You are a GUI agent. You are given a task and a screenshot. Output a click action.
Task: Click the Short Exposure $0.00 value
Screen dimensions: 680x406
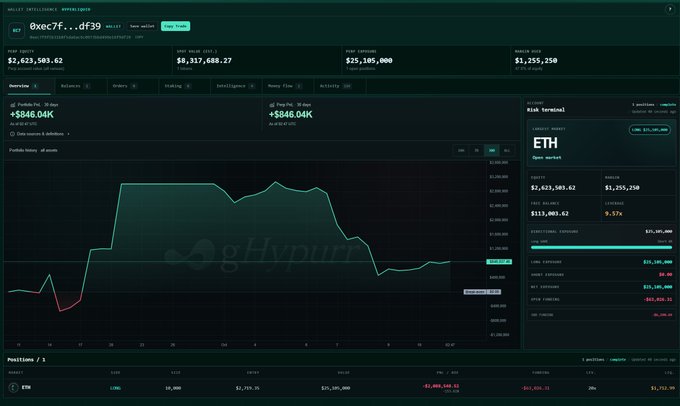point(665,274)
